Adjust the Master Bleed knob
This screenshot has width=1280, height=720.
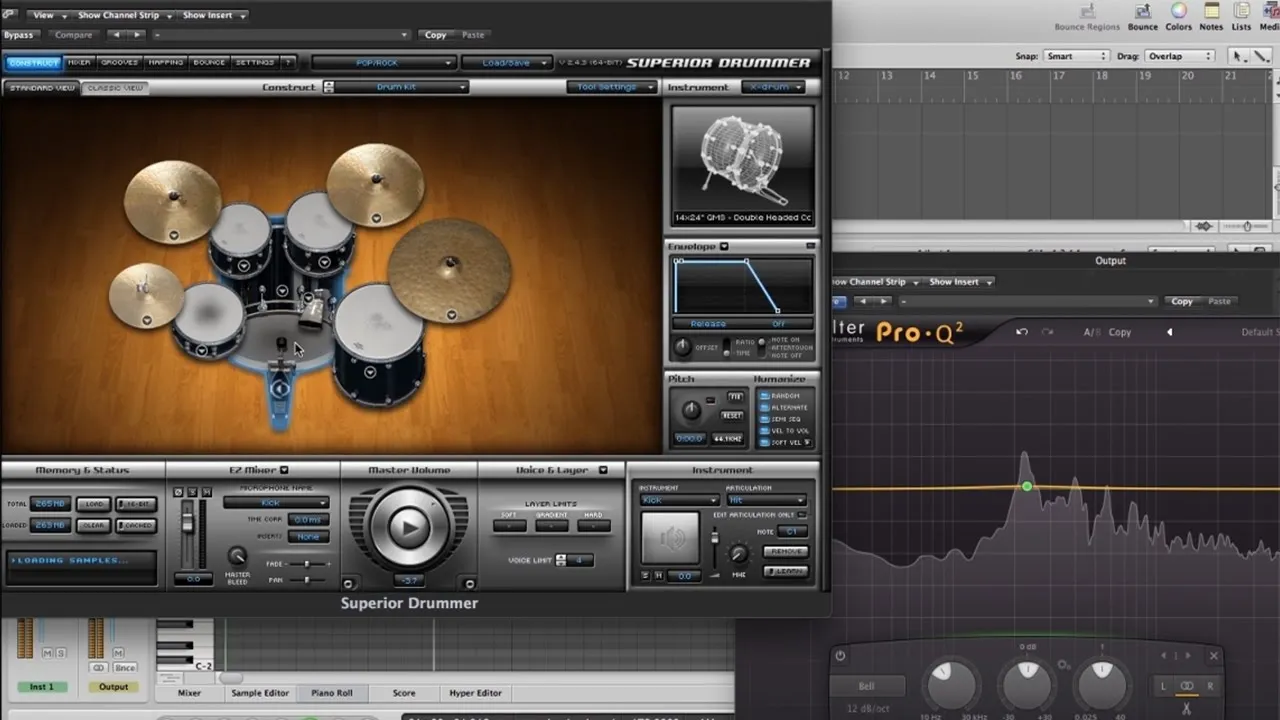click(237, 556)
